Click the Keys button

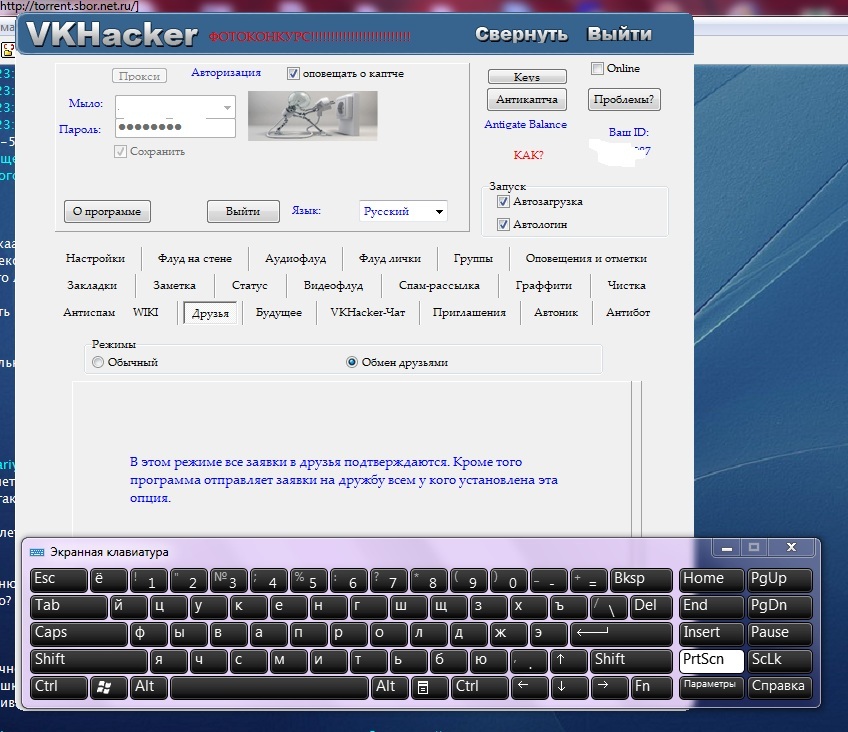pyautogui.click(x=527, y=77)
